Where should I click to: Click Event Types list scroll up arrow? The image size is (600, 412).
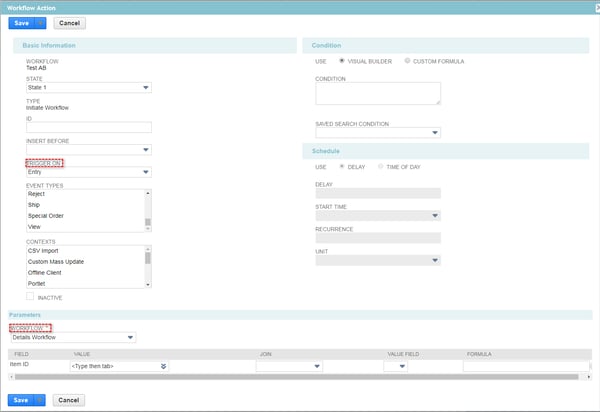(148, 193)
